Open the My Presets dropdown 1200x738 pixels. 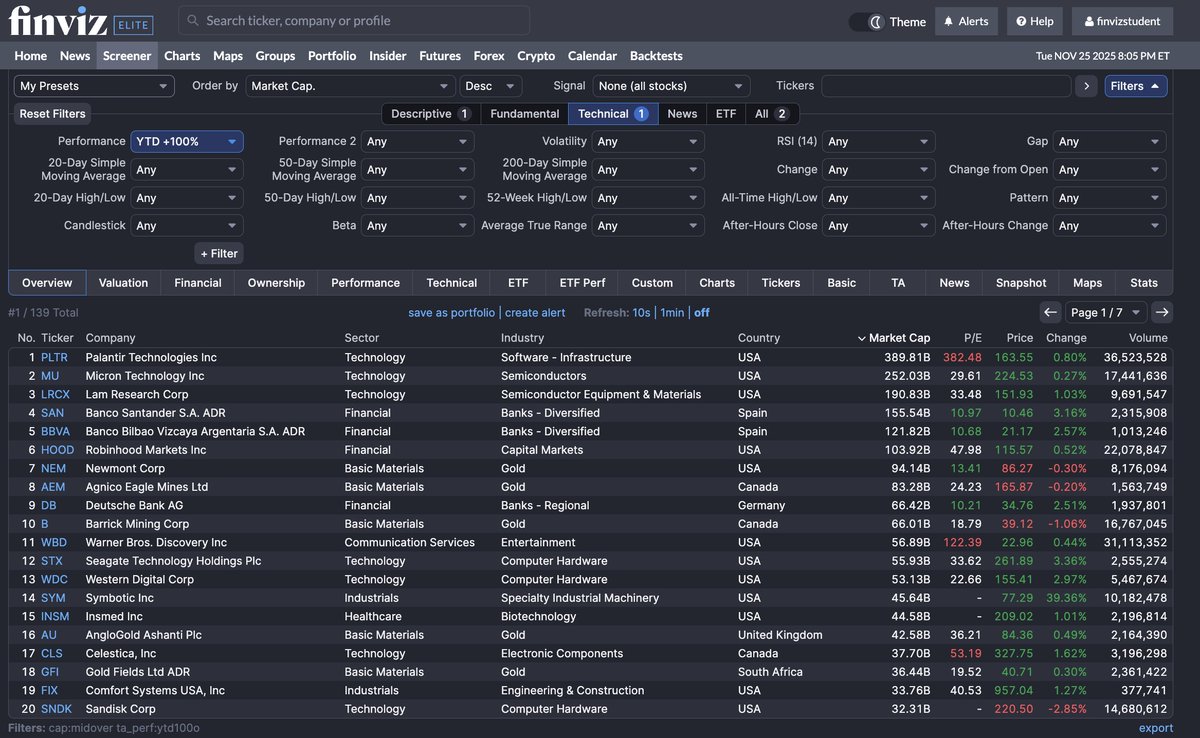tap(94, 86)
